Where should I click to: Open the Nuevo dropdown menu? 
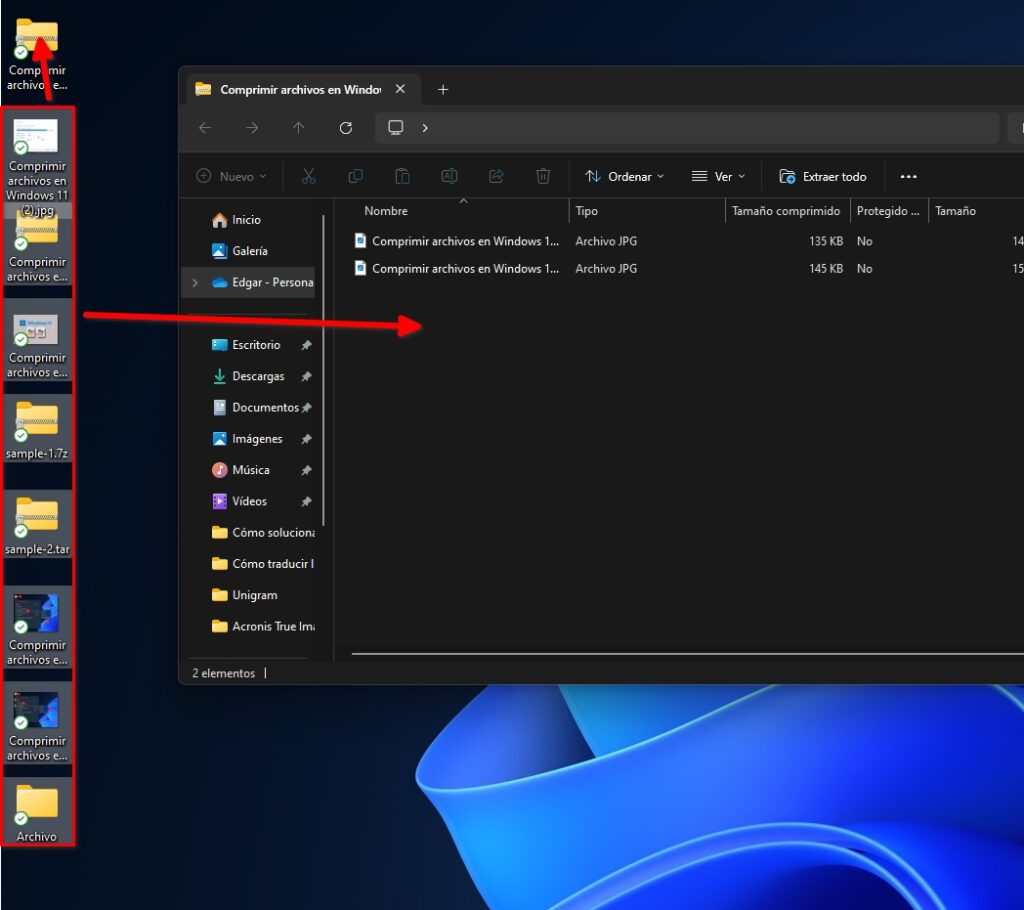coord(231,176)
